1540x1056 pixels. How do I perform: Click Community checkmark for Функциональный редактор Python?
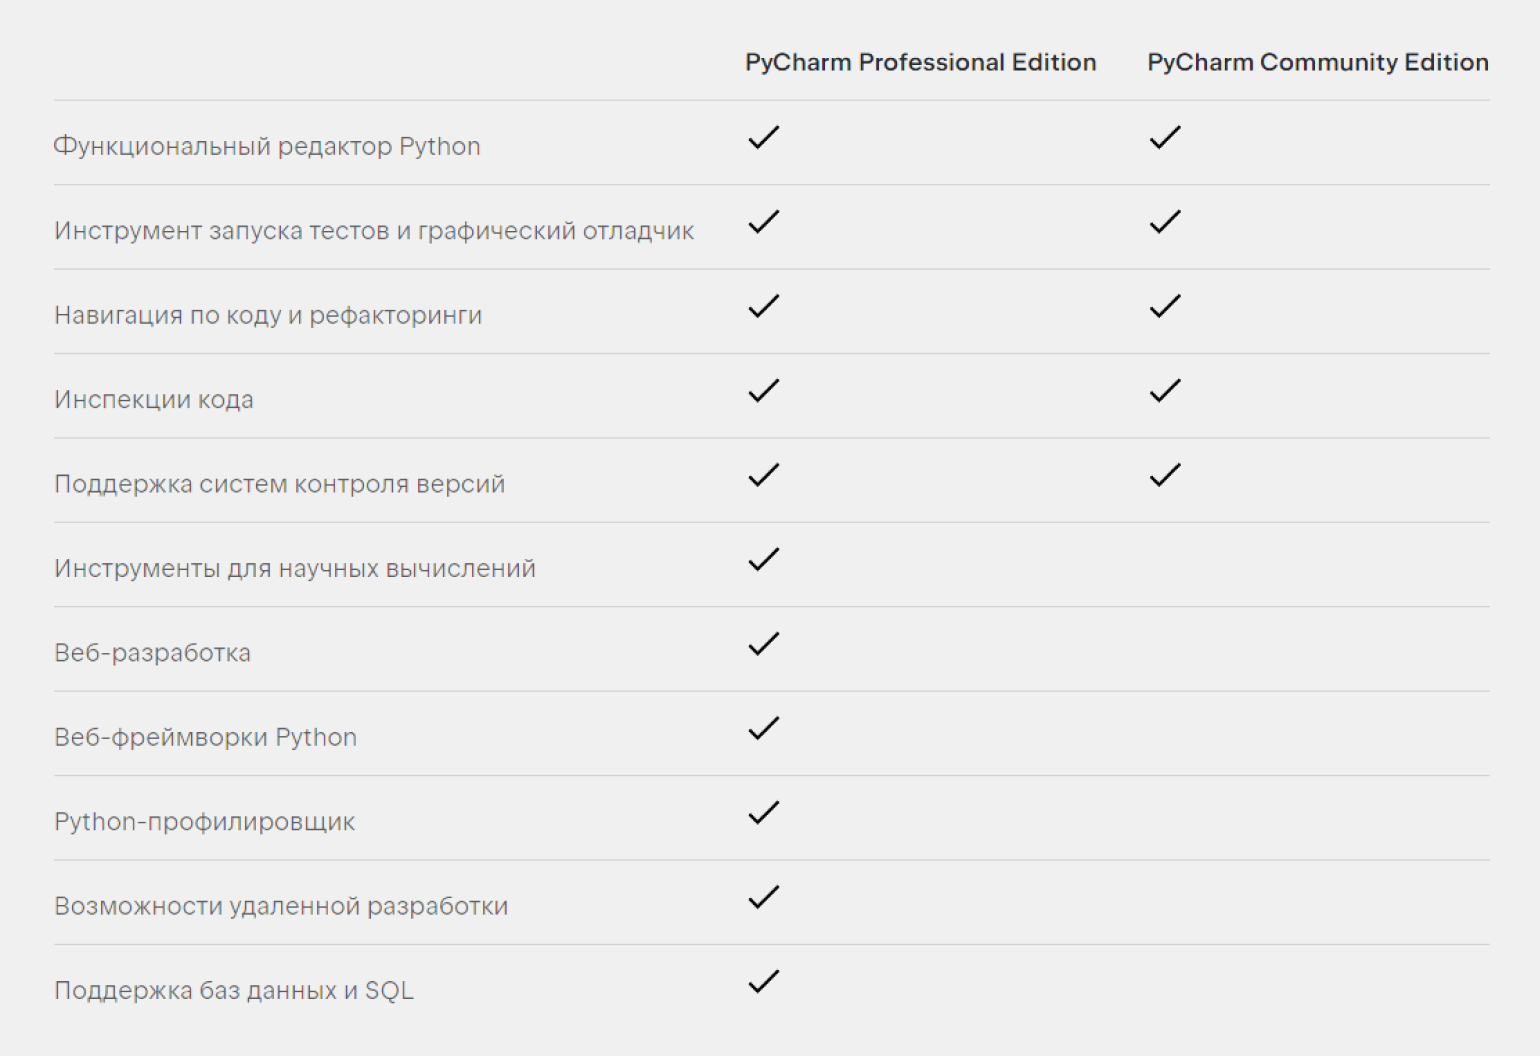pyautogui.click(x=1165, y=138)
